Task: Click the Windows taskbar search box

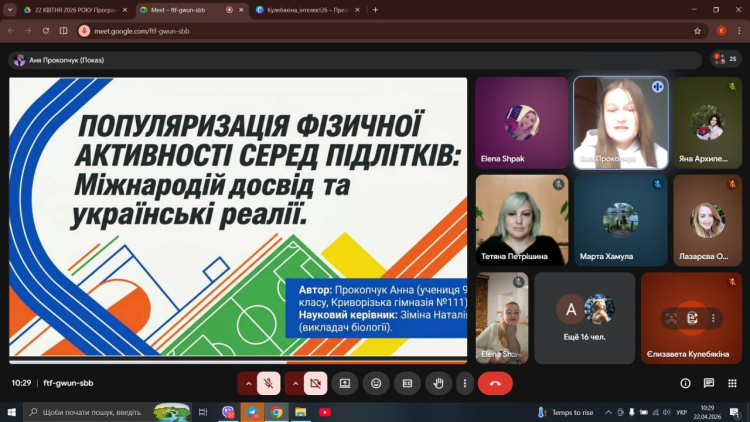Action: 105,412
